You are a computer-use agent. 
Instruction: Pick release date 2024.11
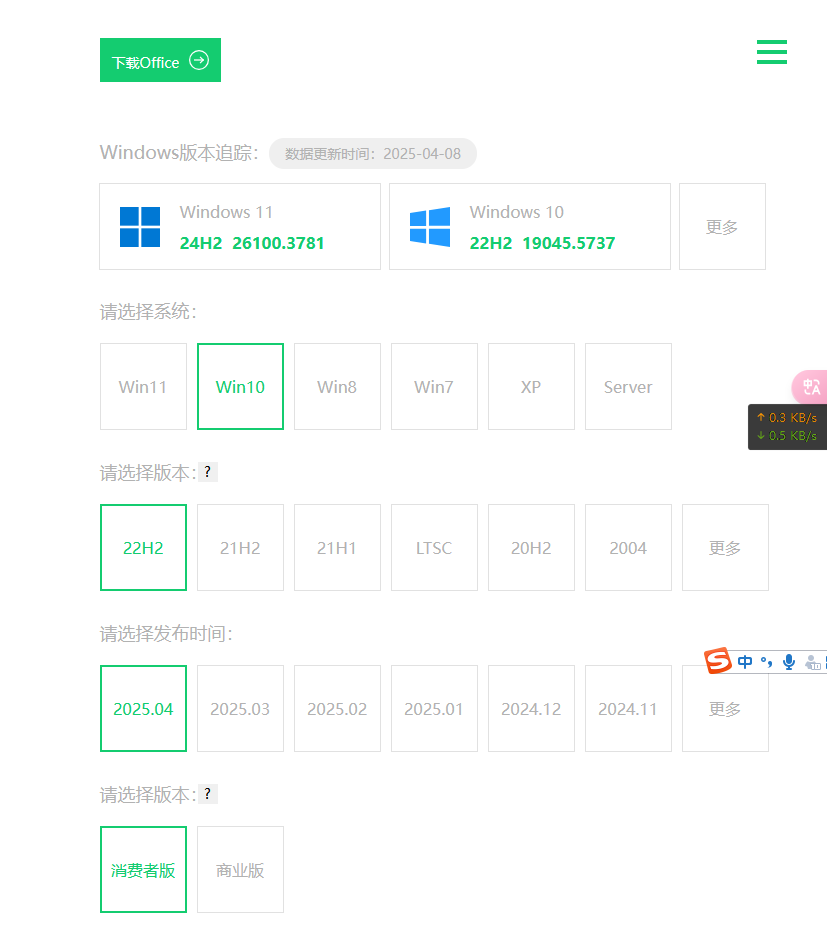(x=628, y=708)
